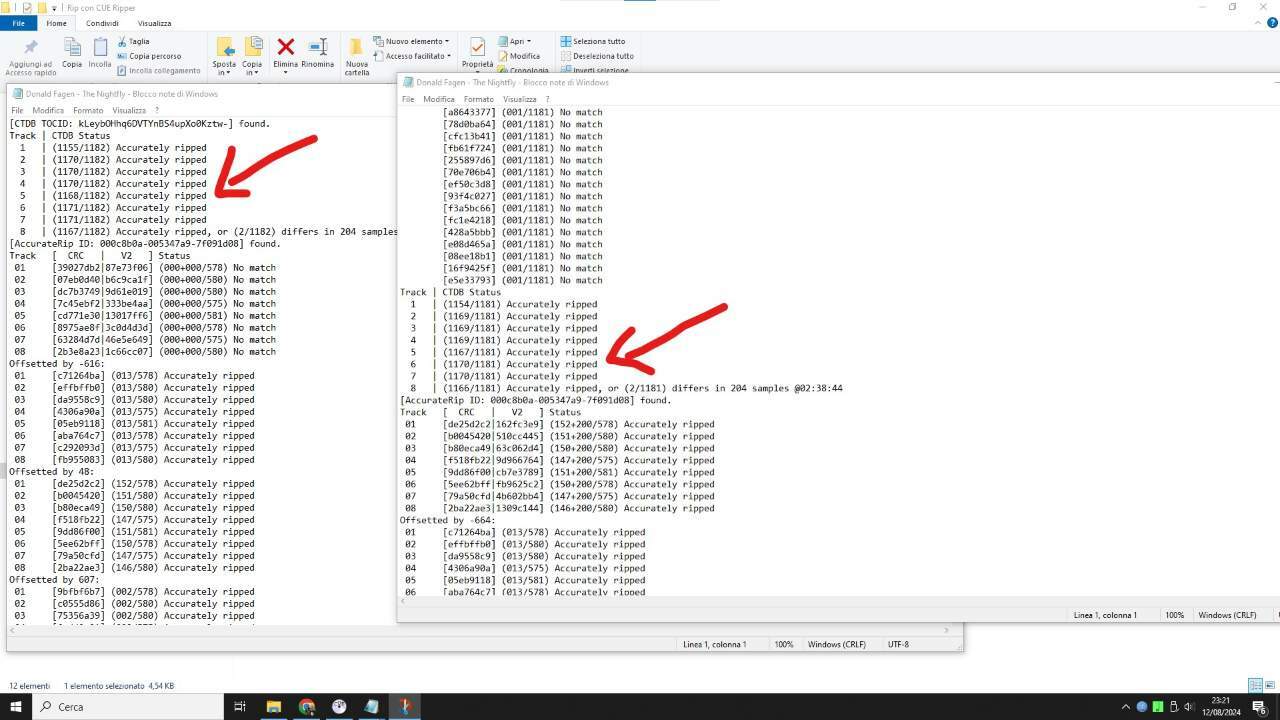The width and height of the screenshot is (1280, 720).
Task: Open File Explorer from the taskbar
Action: (x=273, y=706)
